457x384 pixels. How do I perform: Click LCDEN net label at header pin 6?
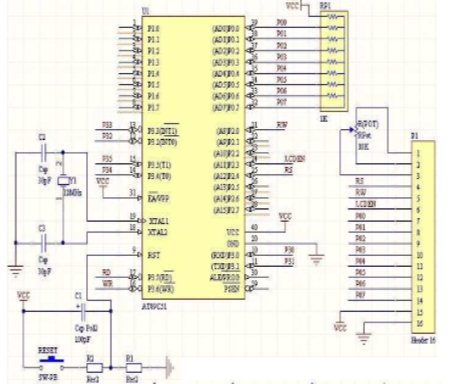coord(366,204)
